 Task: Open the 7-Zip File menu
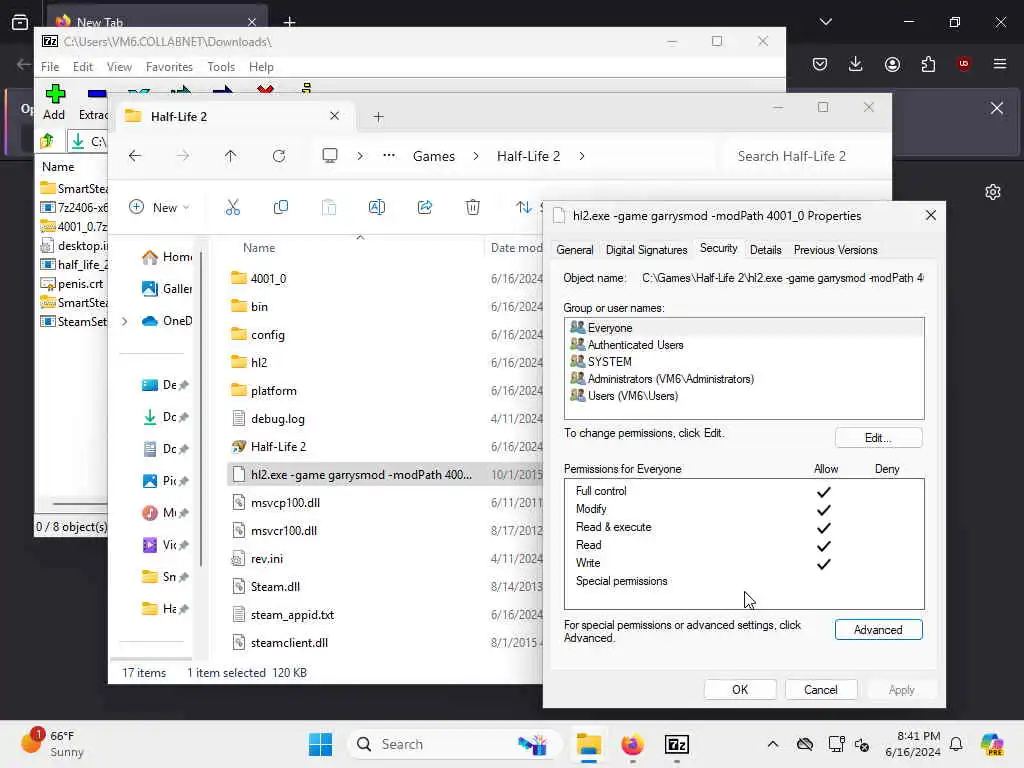pos(50,67)
